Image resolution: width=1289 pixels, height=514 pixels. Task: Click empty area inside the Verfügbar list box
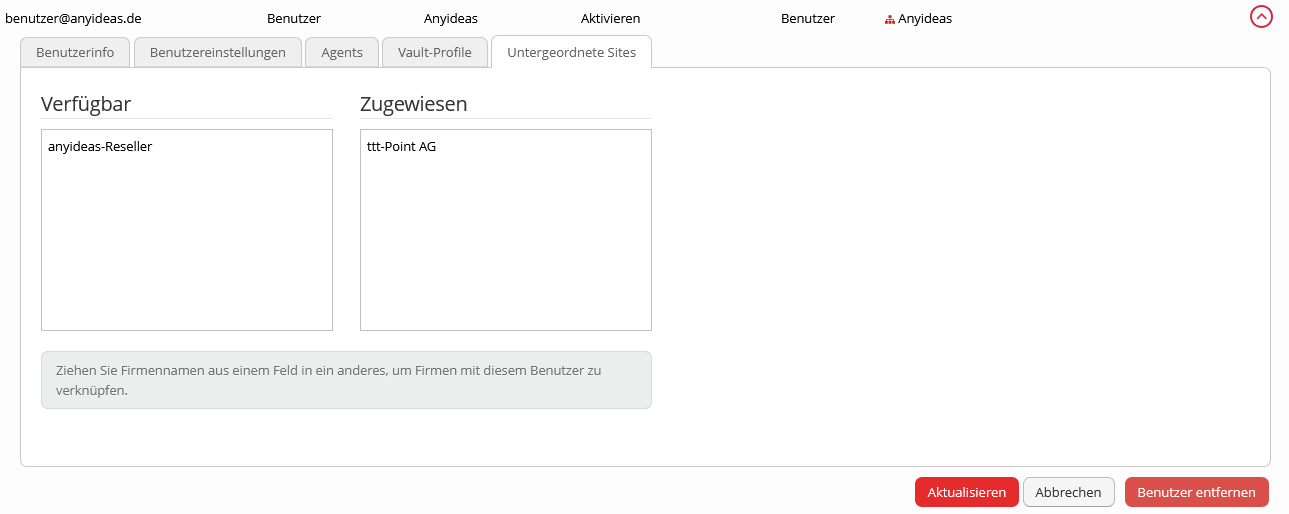point(186,250)
